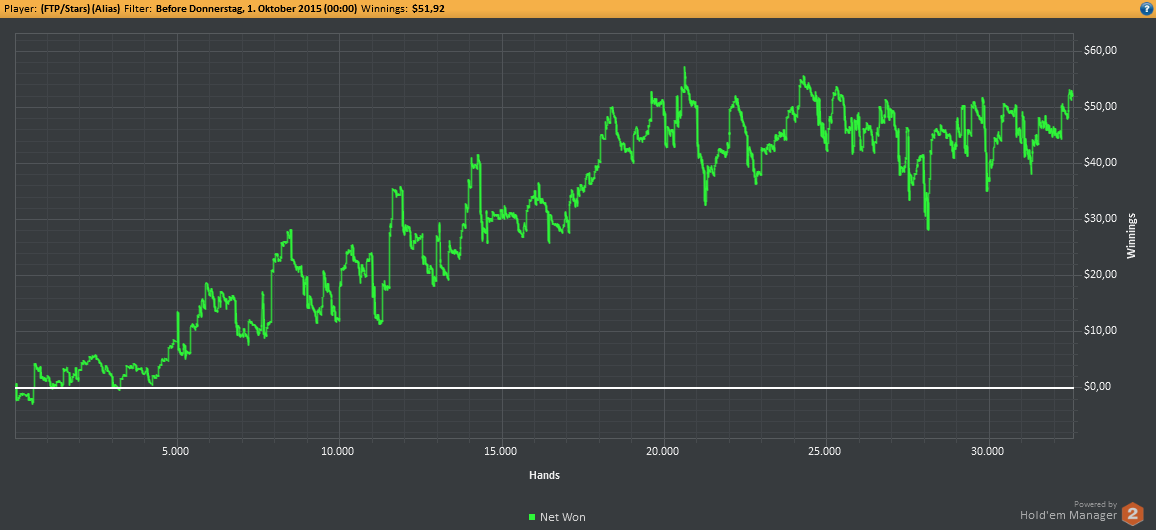Screen dimensions: 1156x530
Task: Click the Player (FTP/Stars) (Alias) text
Action: (63, 8)
